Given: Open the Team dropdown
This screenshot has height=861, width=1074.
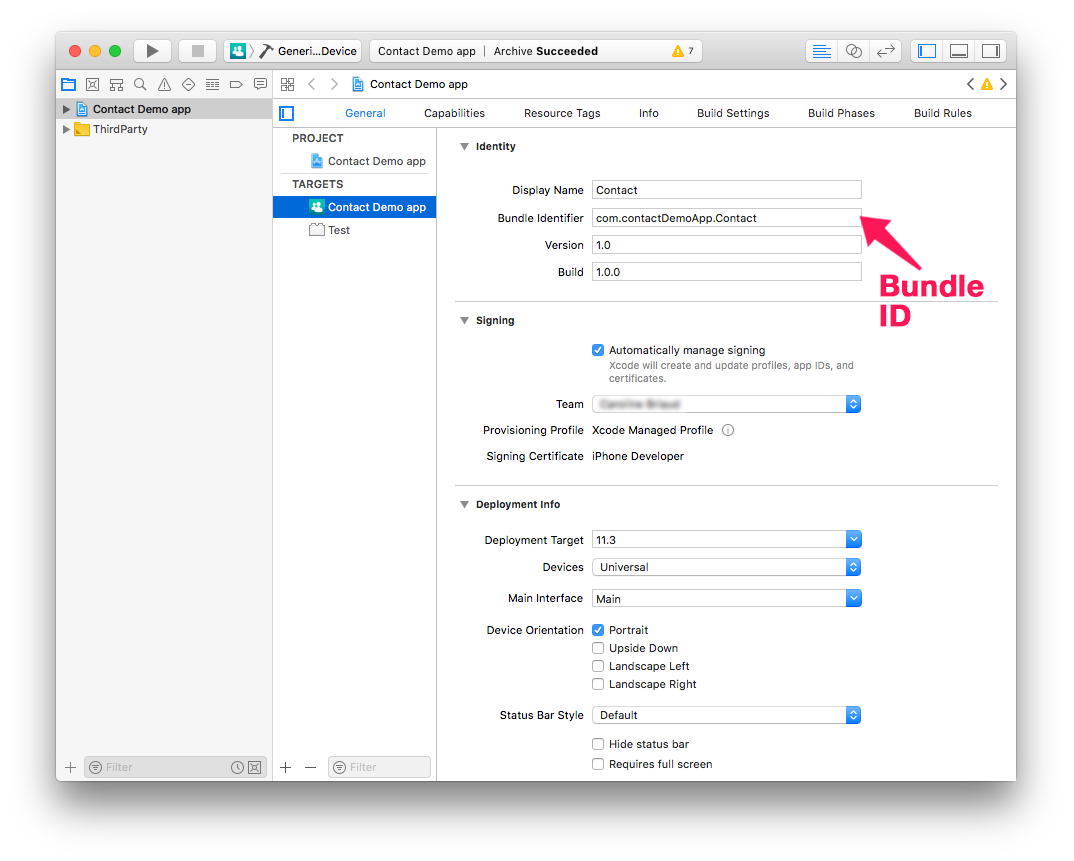Looking at the screenshot, I should point(727,404).
